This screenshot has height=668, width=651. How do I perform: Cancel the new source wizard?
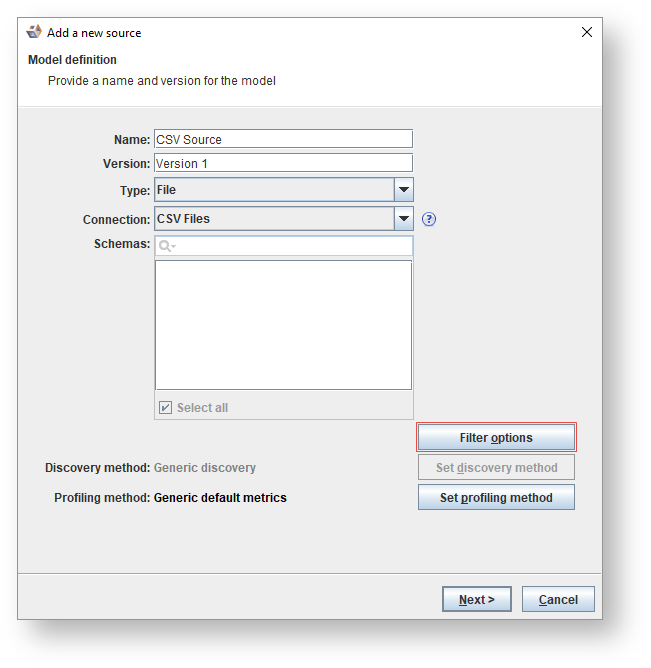pos(558,600)
